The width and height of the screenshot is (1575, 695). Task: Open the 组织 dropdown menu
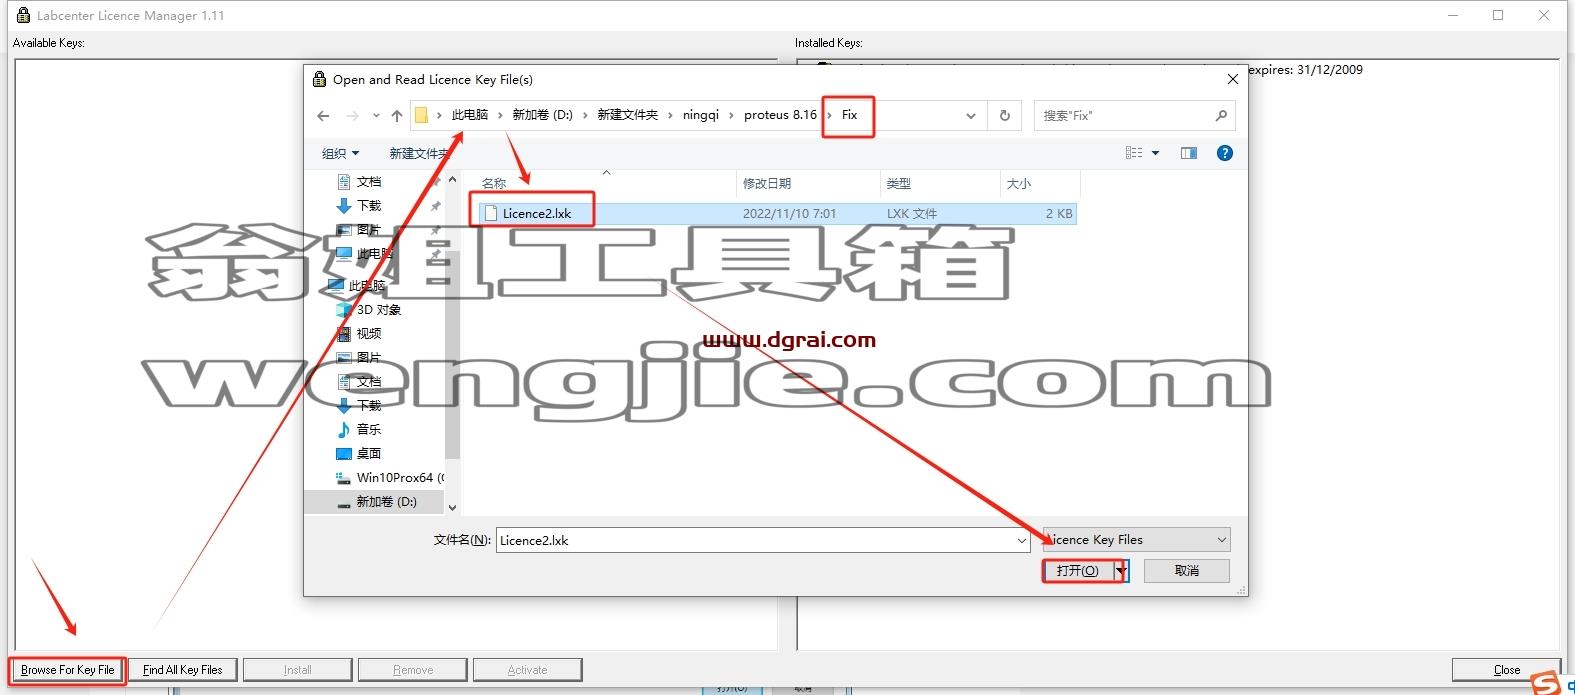tap(340, 153)
